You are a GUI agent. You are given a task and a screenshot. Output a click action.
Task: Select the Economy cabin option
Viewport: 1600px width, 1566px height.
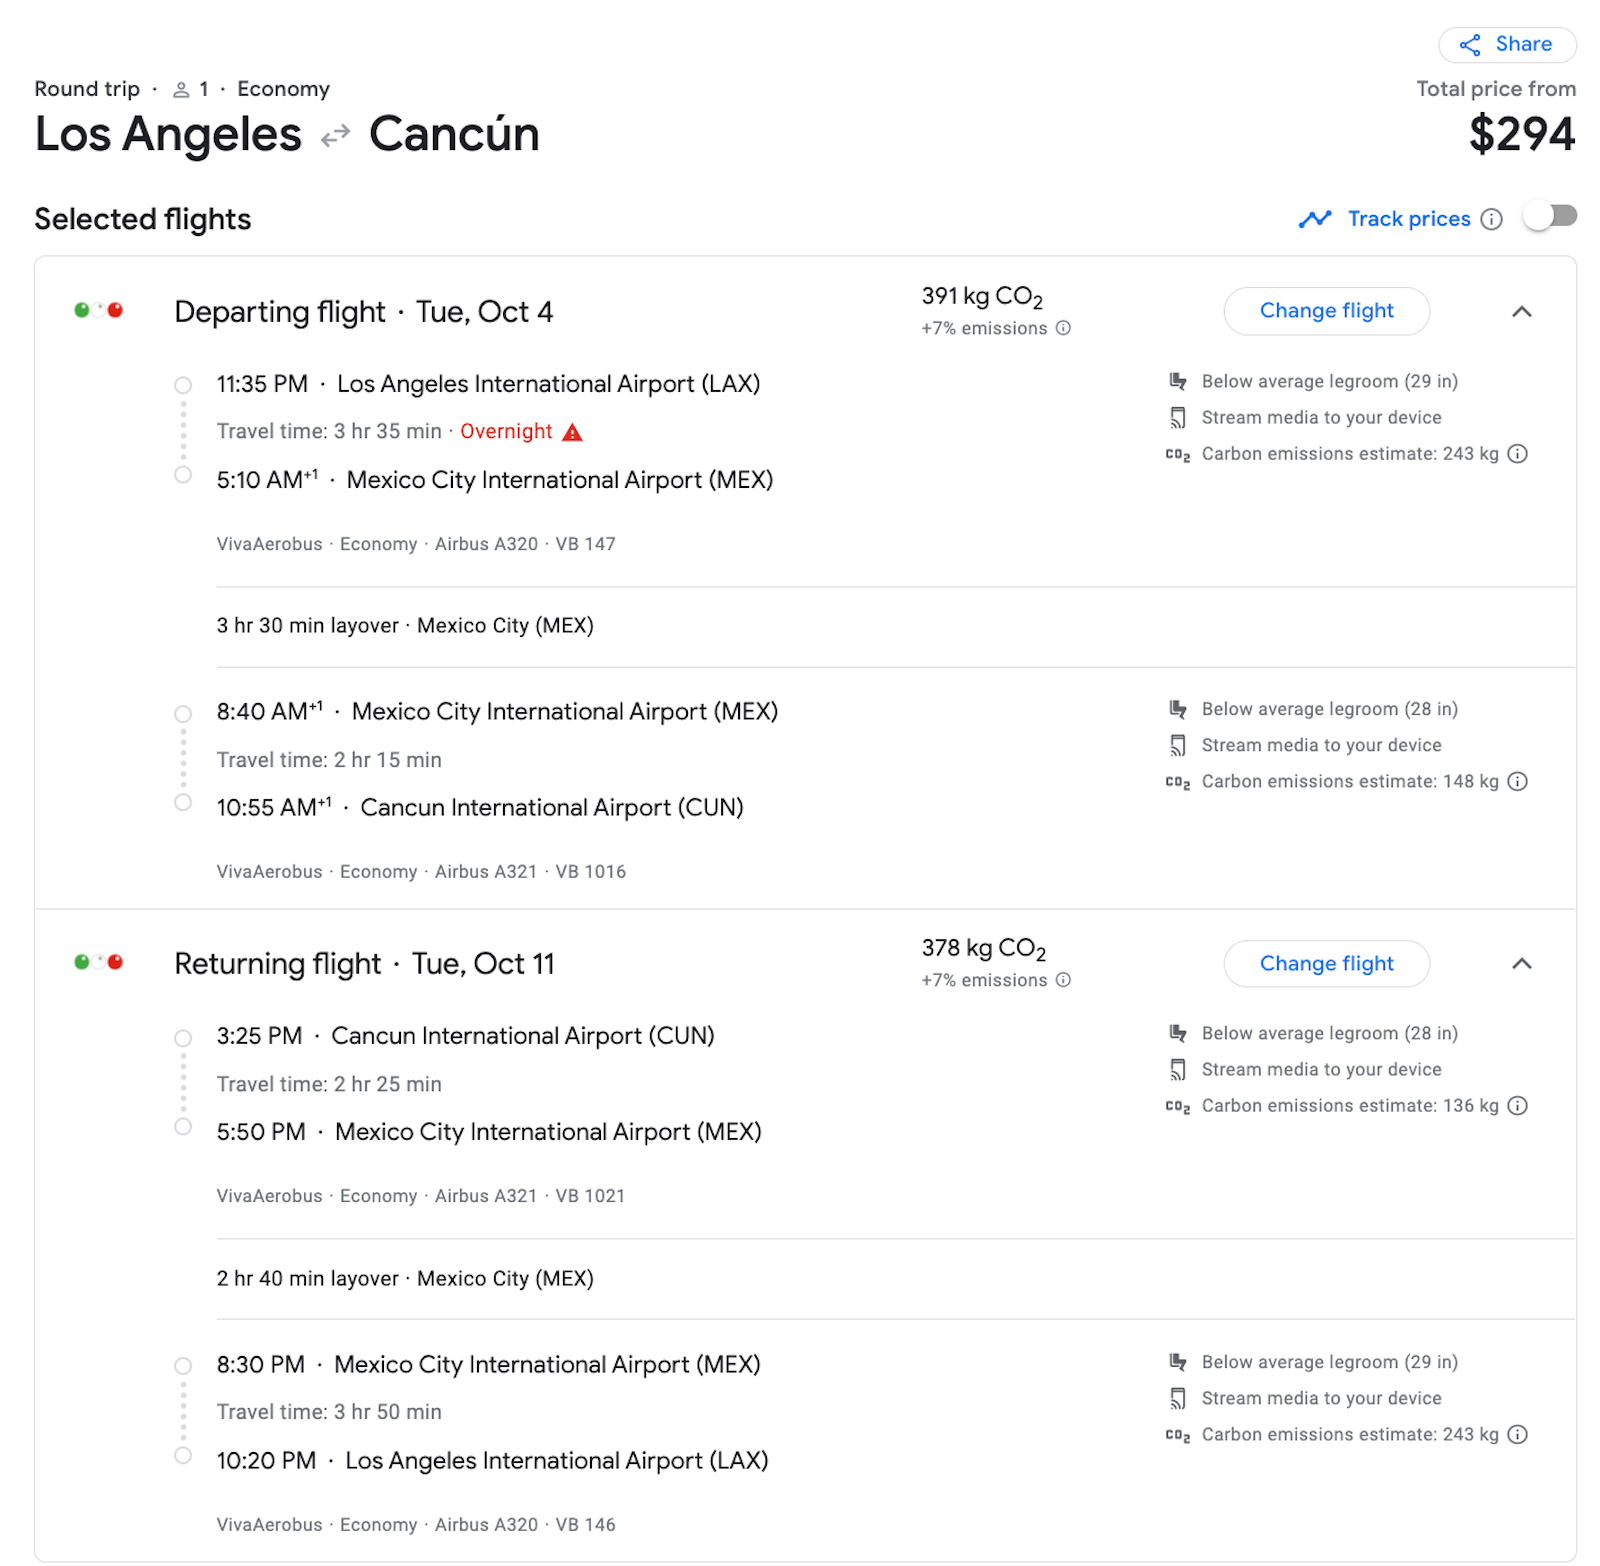(283, 88)
